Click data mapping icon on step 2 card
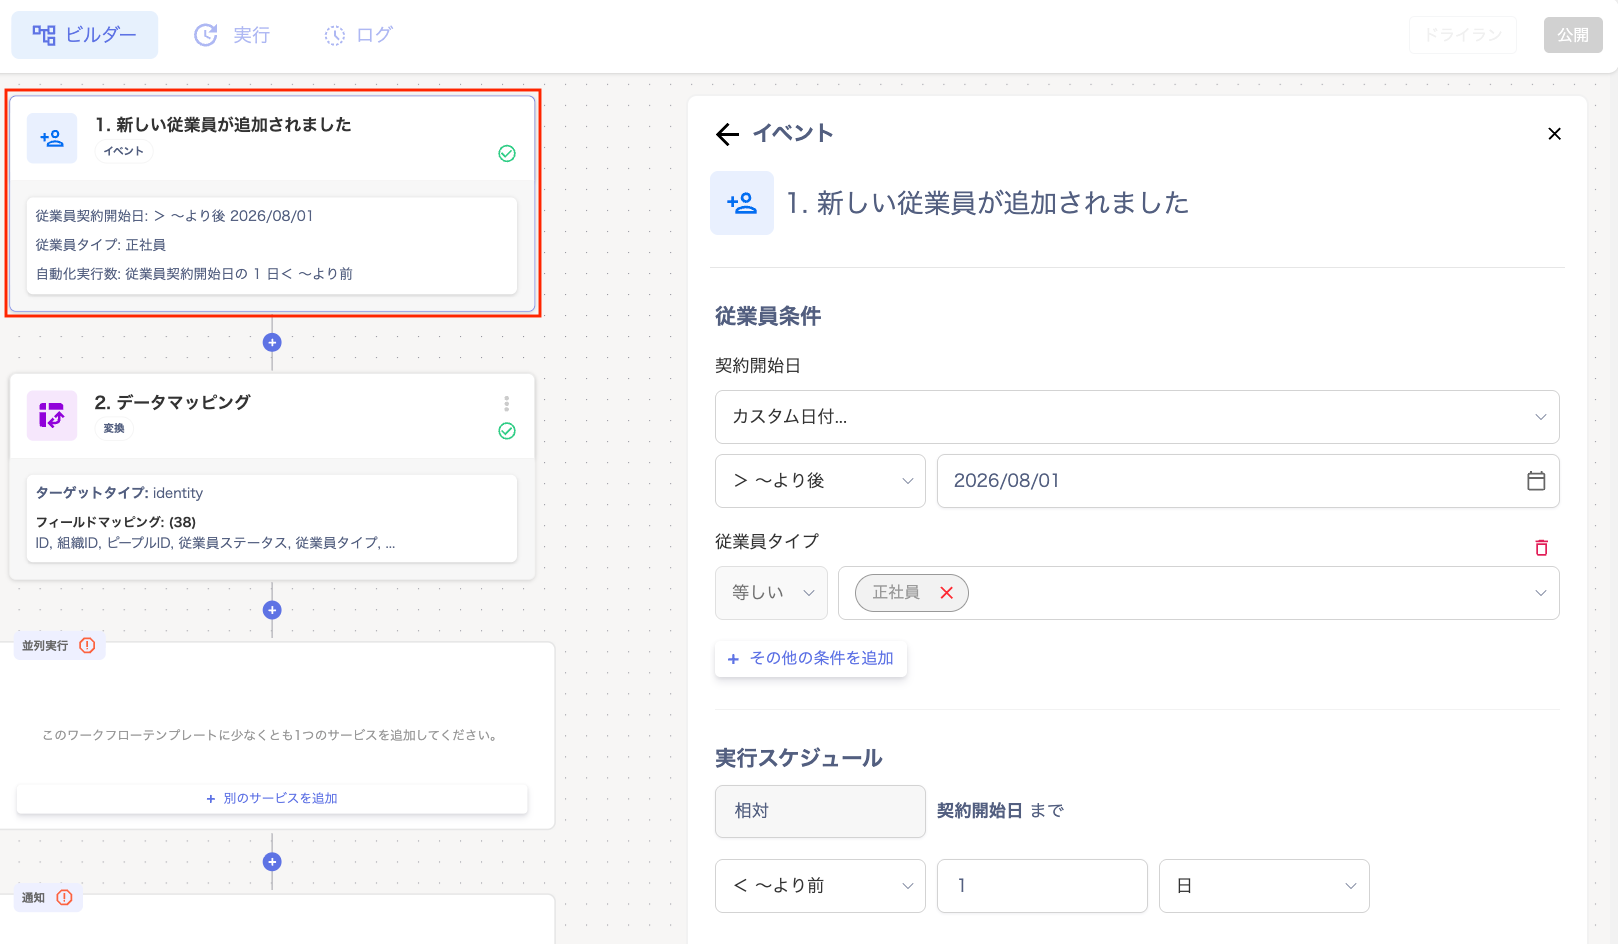The image size is (1618, 944). coord(52,416)
